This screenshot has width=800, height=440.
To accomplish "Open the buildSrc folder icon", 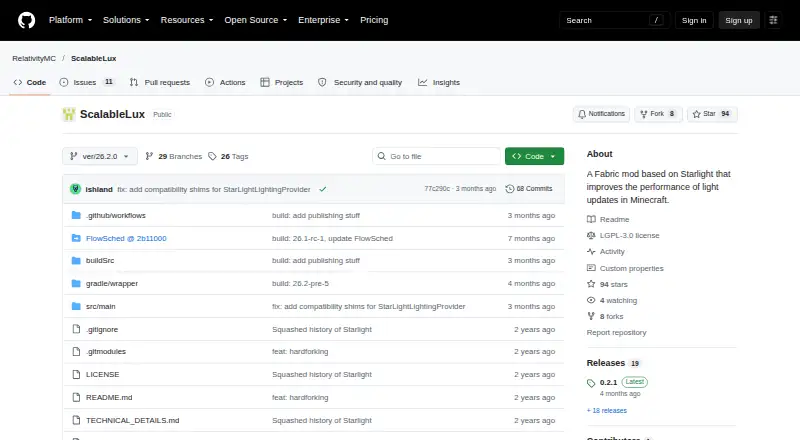I will [76, 260].
